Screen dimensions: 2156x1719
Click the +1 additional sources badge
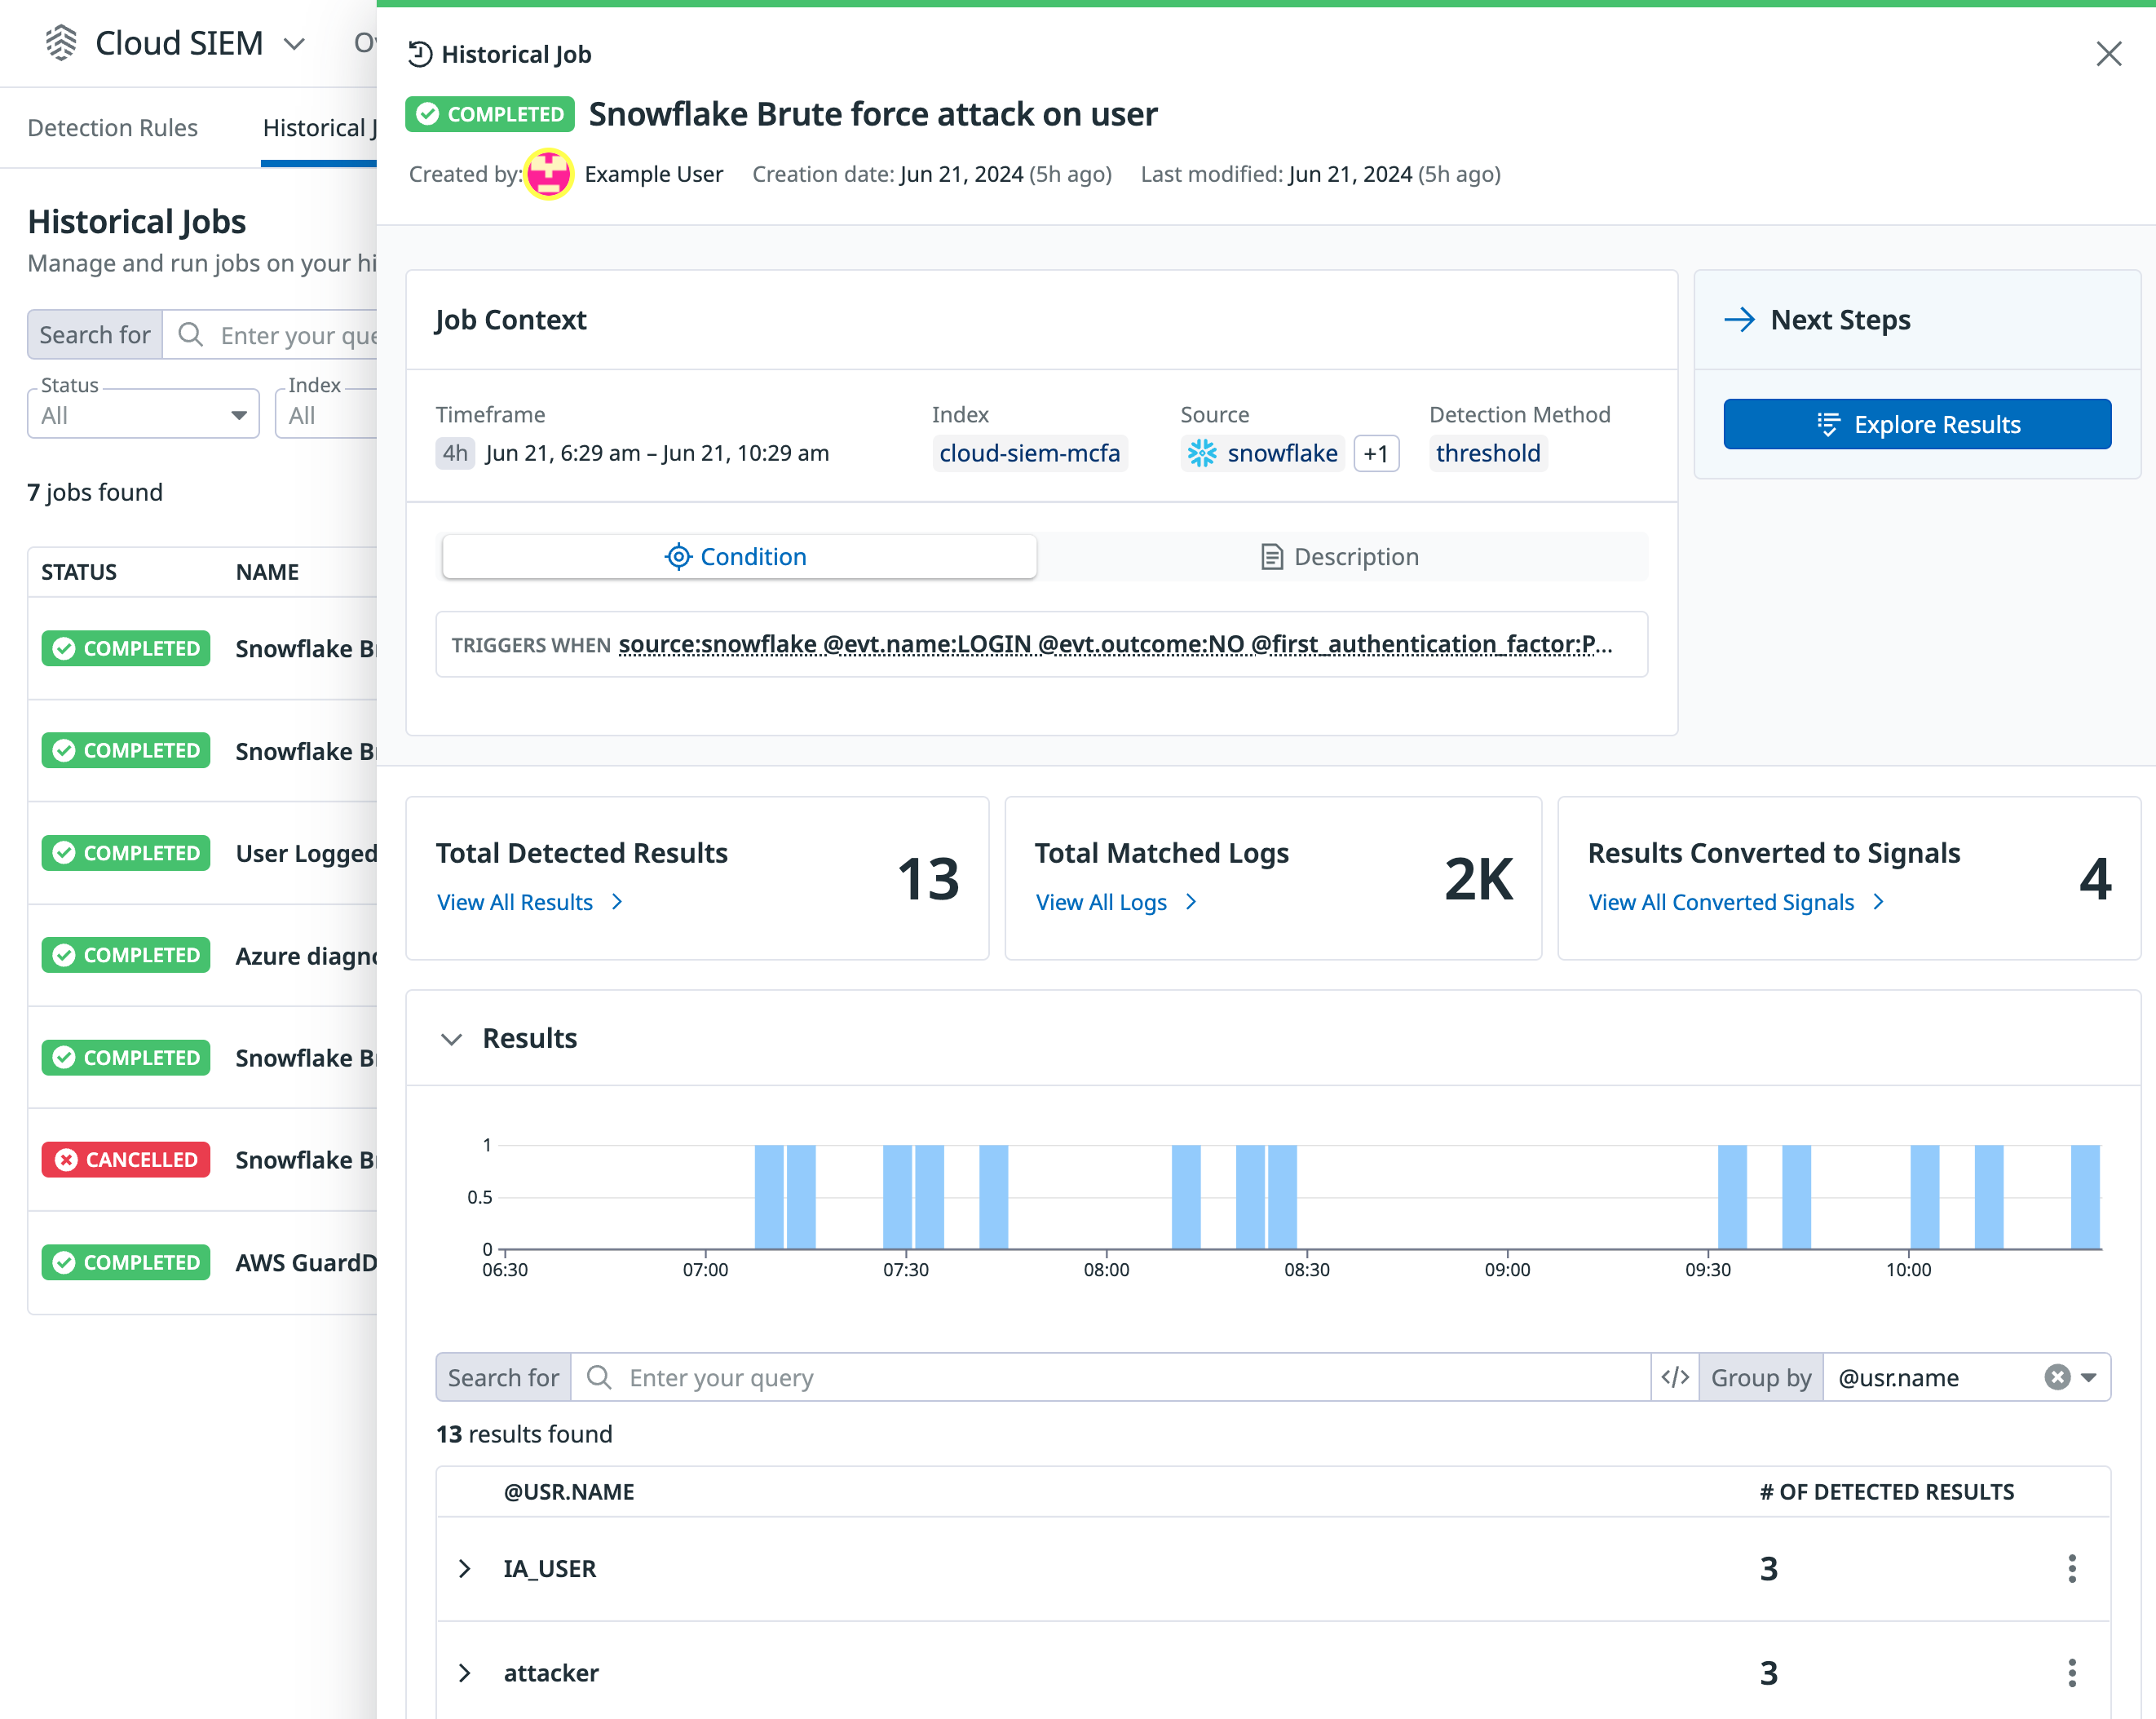pyautogui.click(x=1375, y=453)
